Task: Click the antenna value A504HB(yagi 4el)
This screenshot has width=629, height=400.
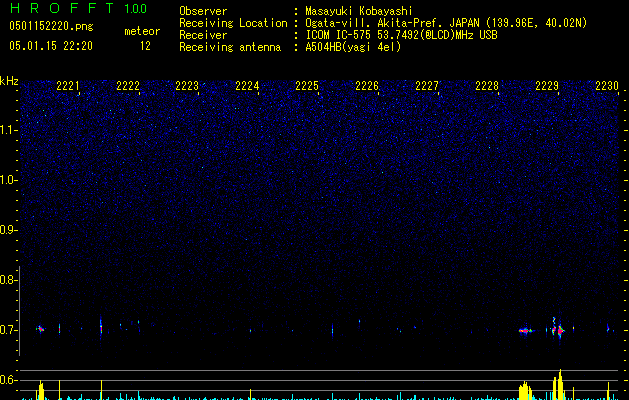Action: [x=353, y=47]
